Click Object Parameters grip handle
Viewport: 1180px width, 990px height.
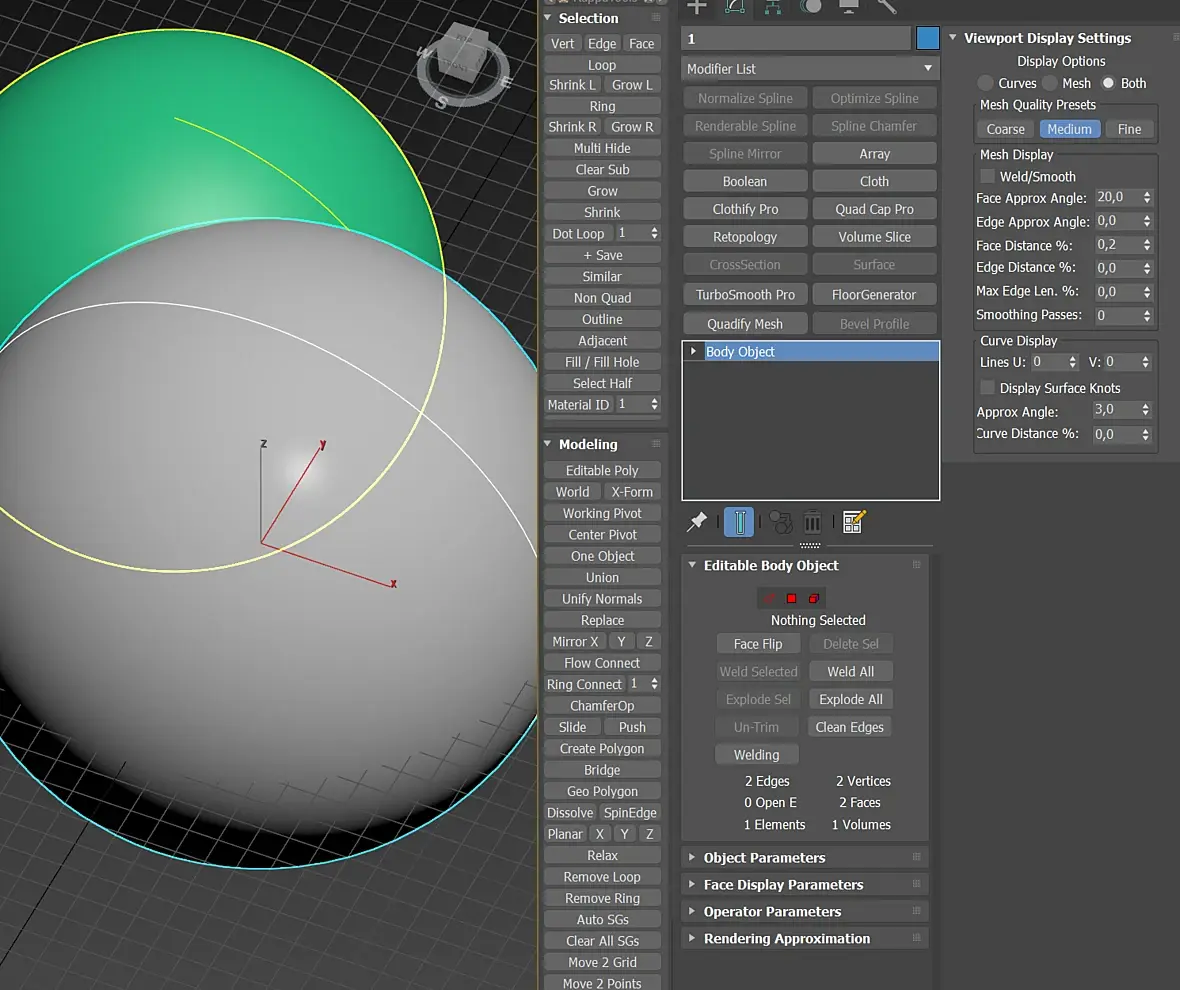[917, 857]
